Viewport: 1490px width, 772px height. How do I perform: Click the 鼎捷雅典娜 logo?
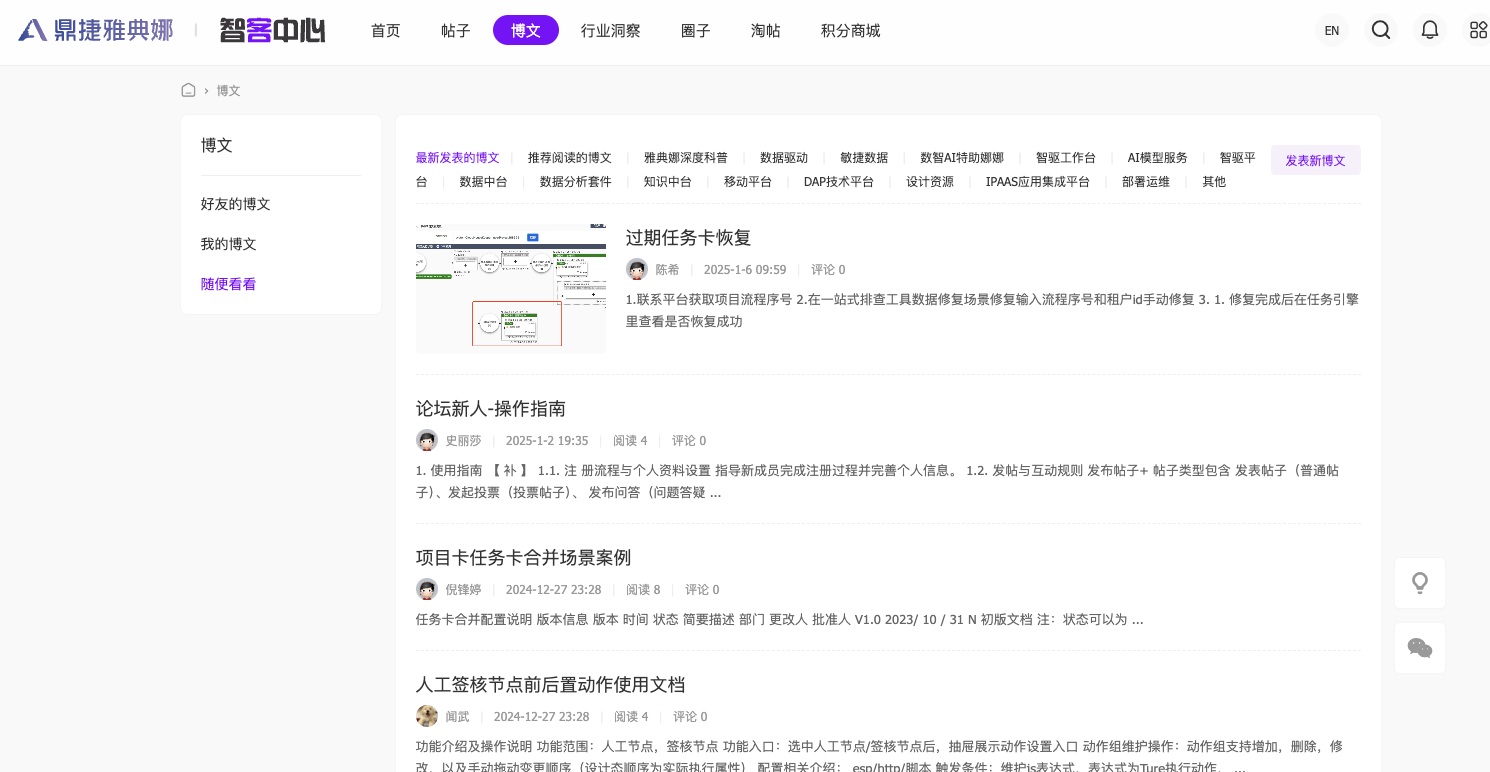point(96,31)
